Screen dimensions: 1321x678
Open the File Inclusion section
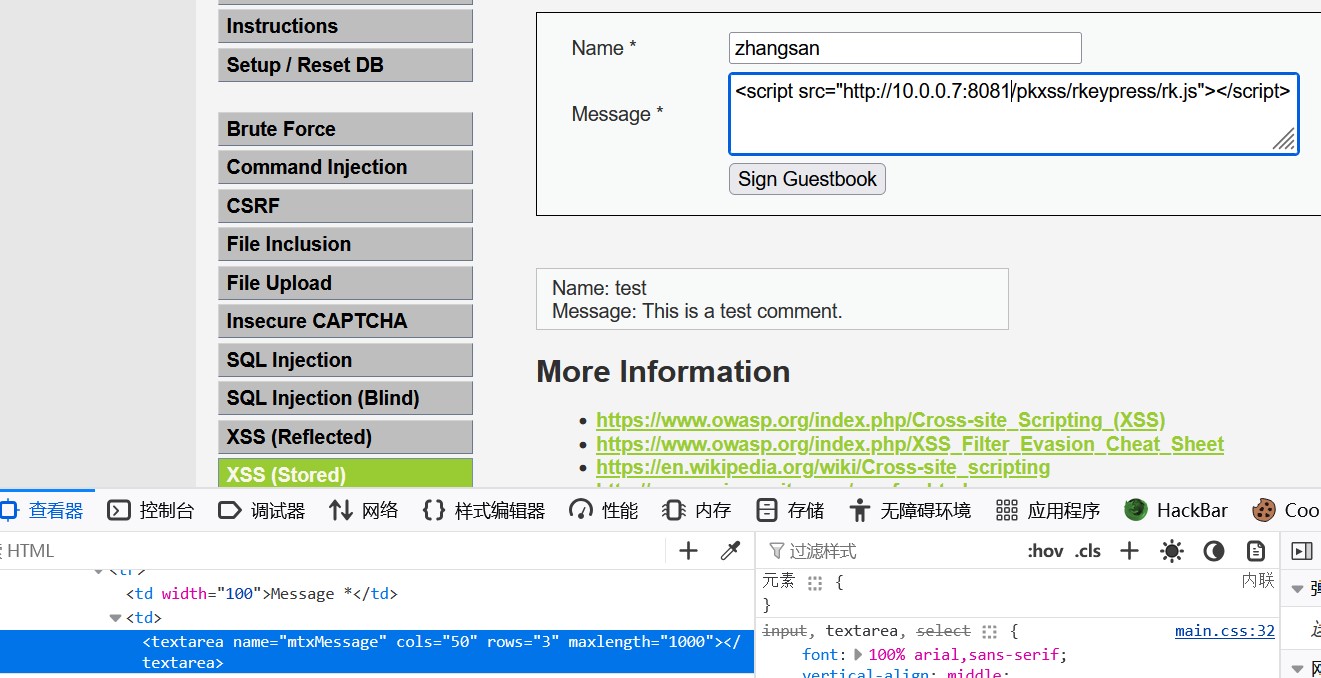point(345,244)
